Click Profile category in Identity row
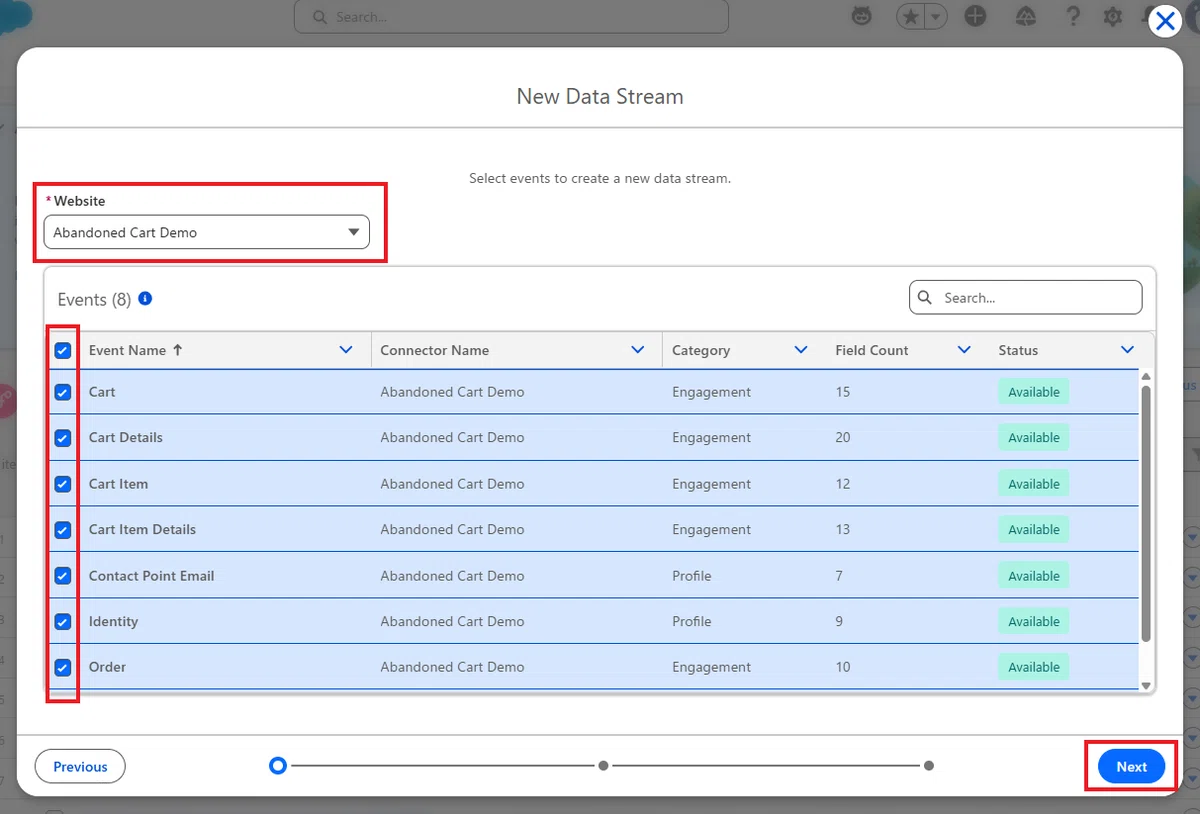The height and width of the screenshot is (814, 1200). [x=692, y=621]
